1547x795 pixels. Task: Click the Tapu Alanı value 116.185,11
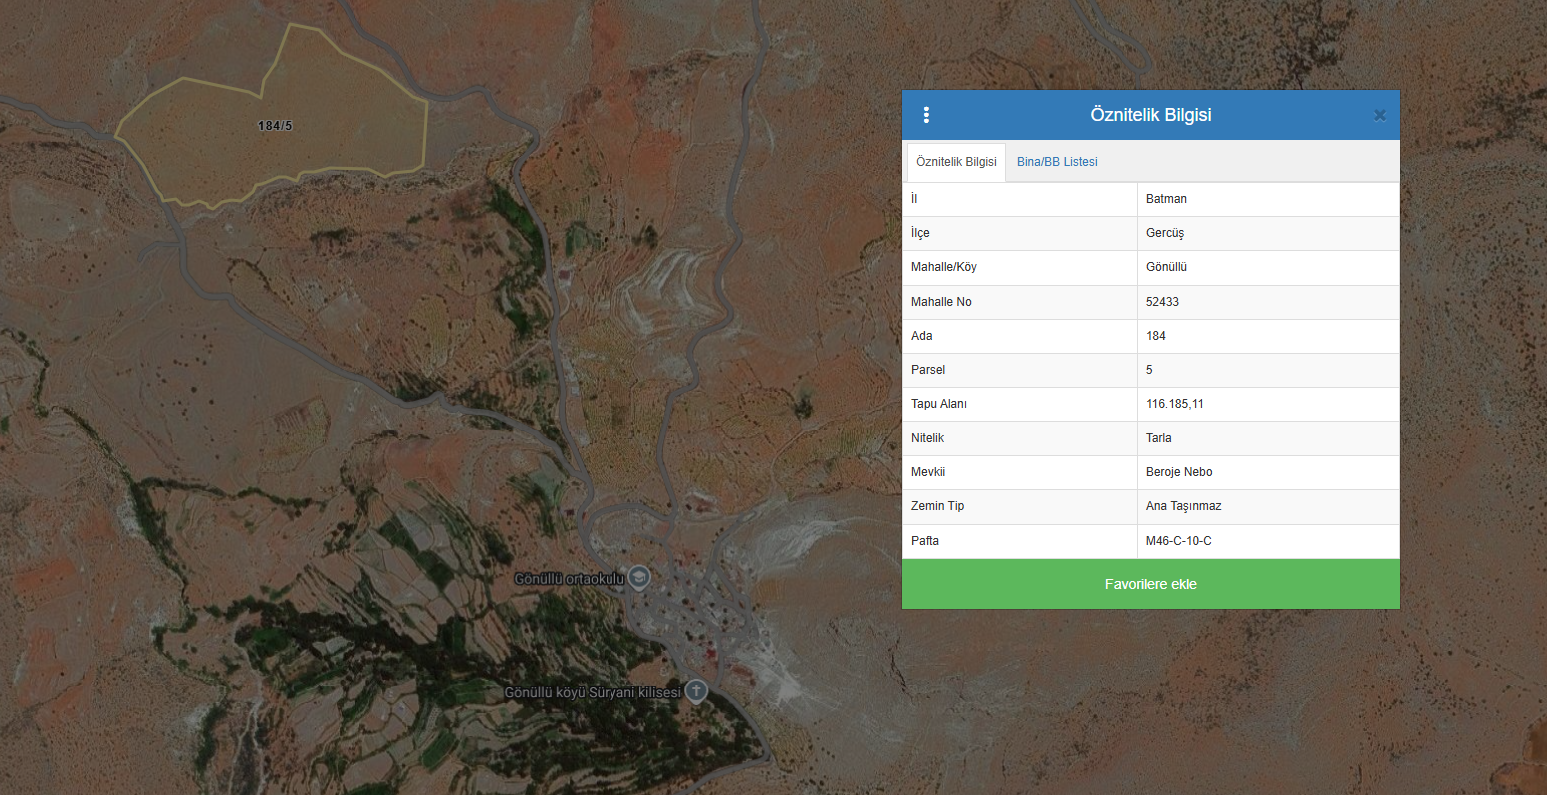1175,404
